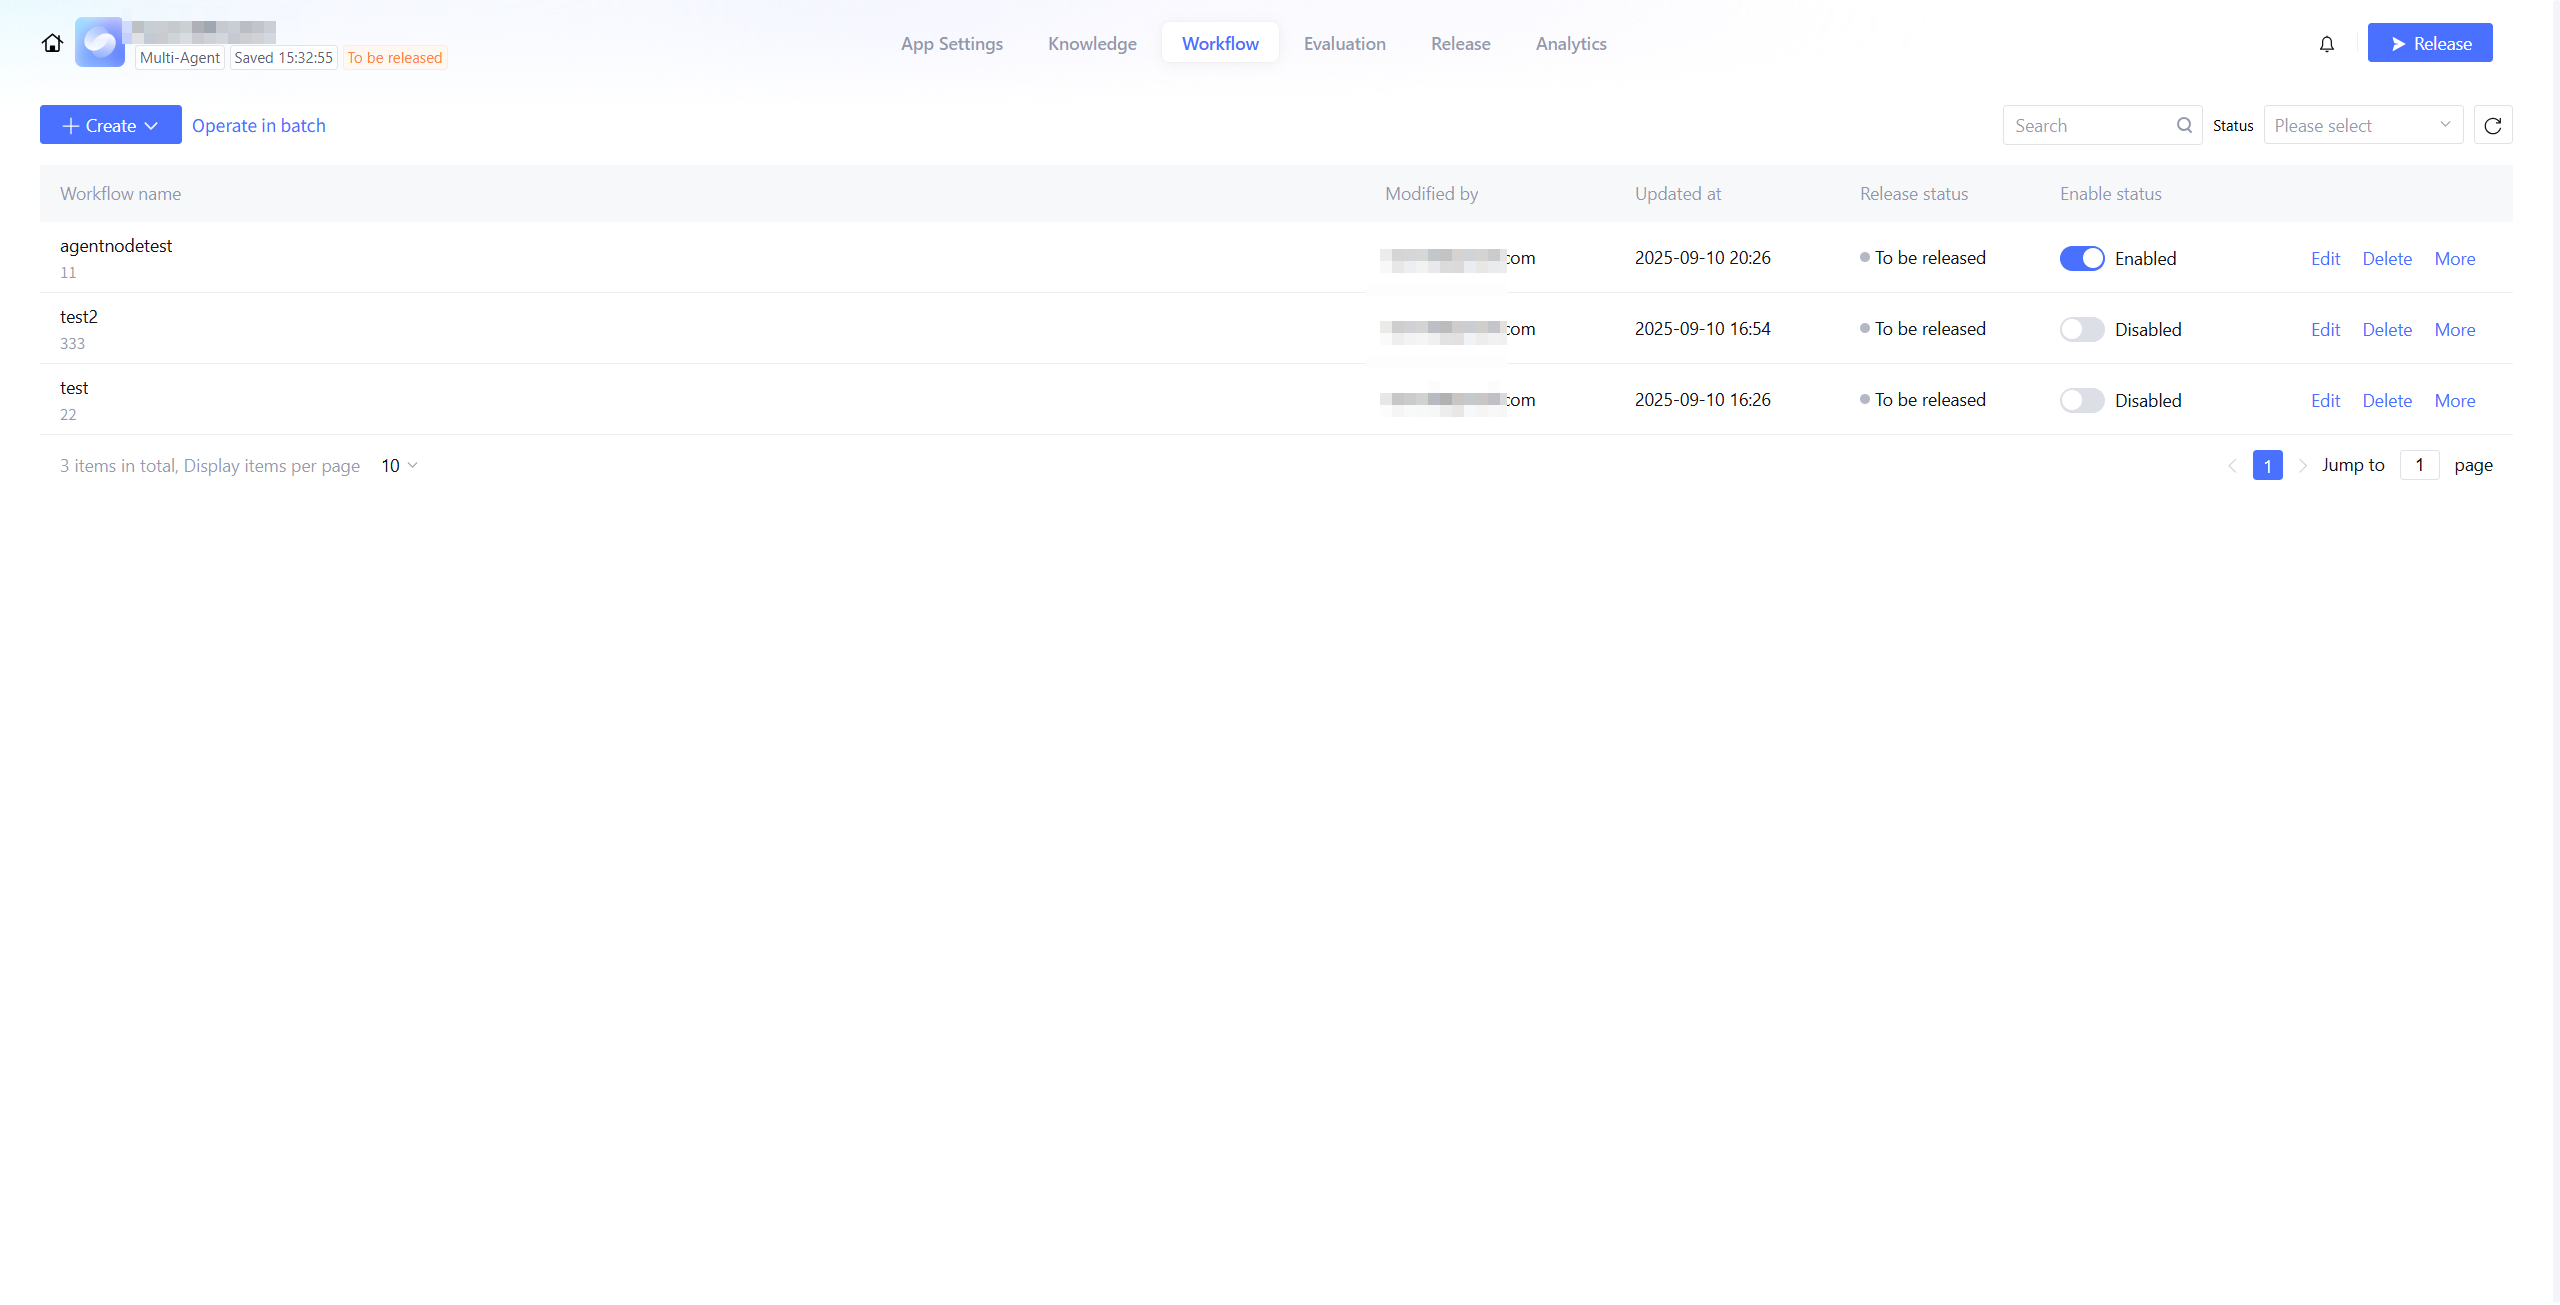The image size is (2560, 1305).
Task: Click the blue Release play button
Action: click(2430, 43)
